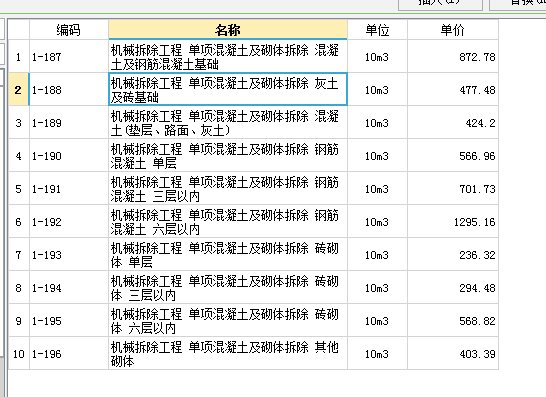The height and width of the screenshot is (397, 546).
Task: Click code cell 1-192
Action: point(69,222)
